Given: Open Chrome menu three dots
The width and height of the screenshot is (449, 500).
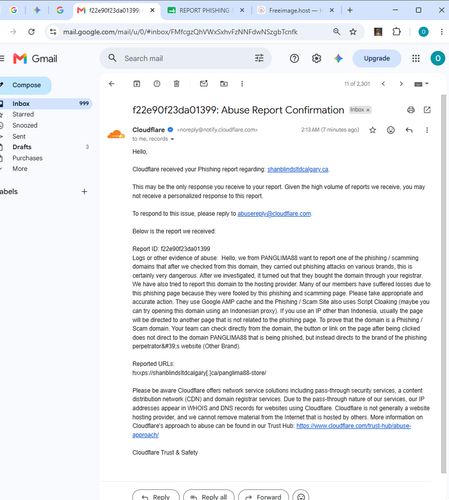Looking at the screenshot, I should click(441, 32).
